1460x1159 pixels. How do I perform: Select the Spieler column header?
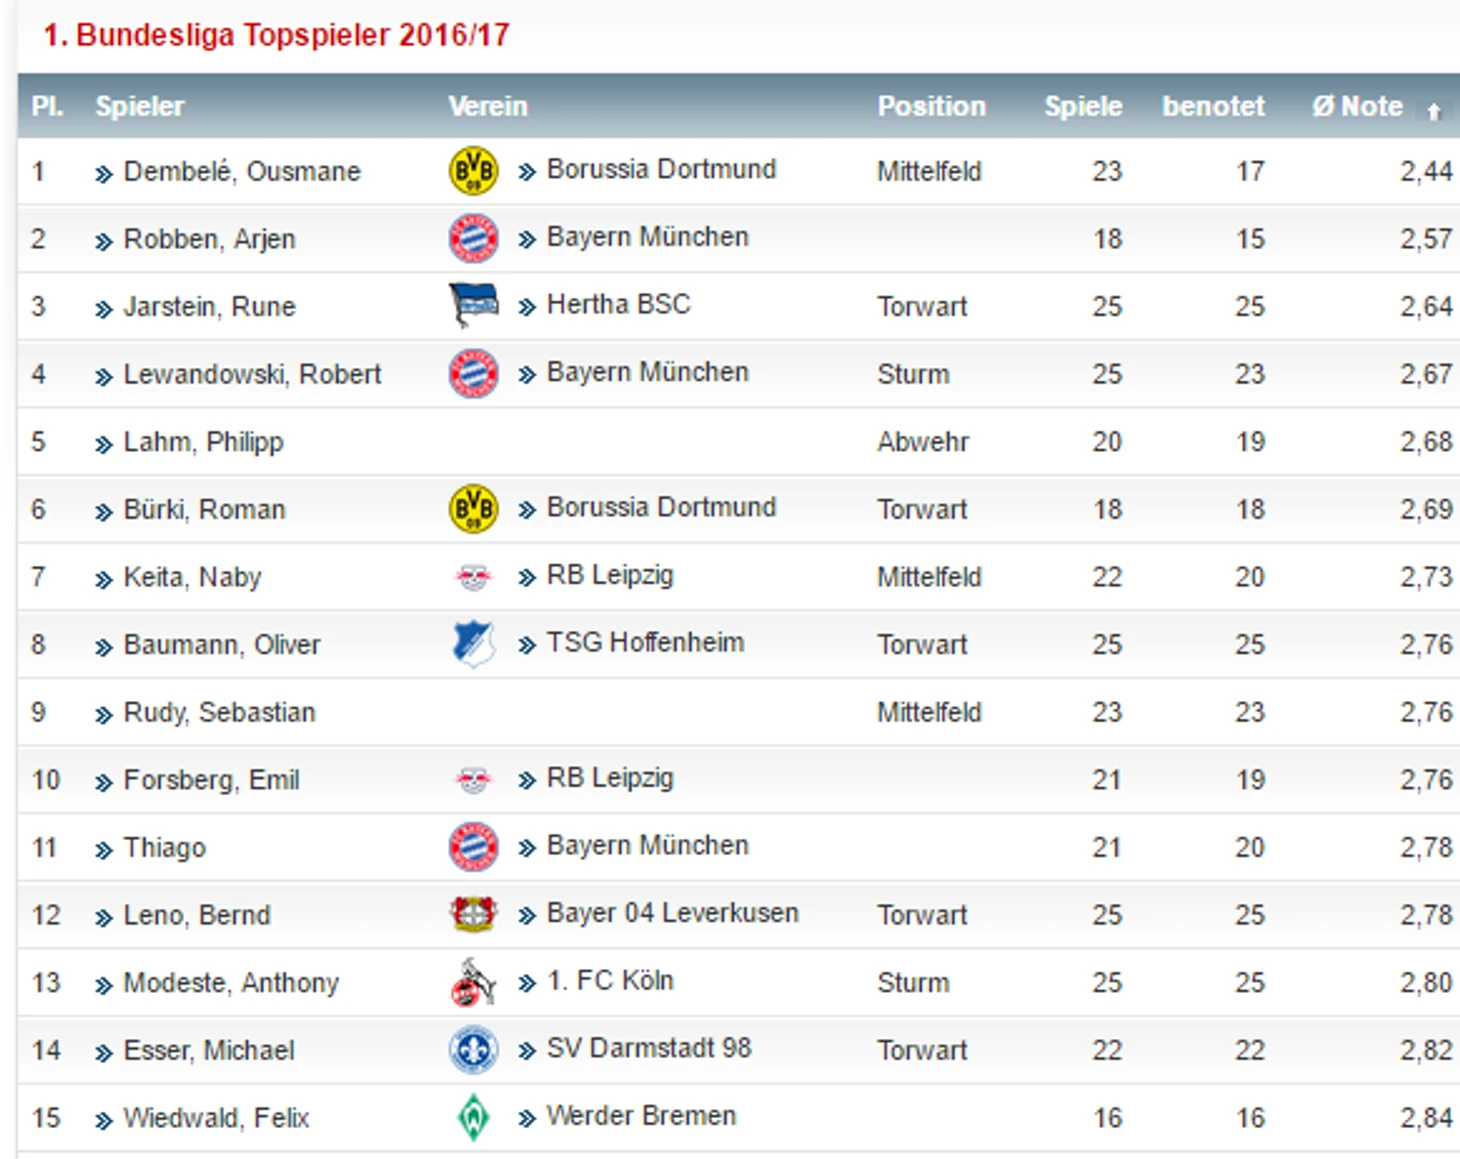(x=140, y=106)
